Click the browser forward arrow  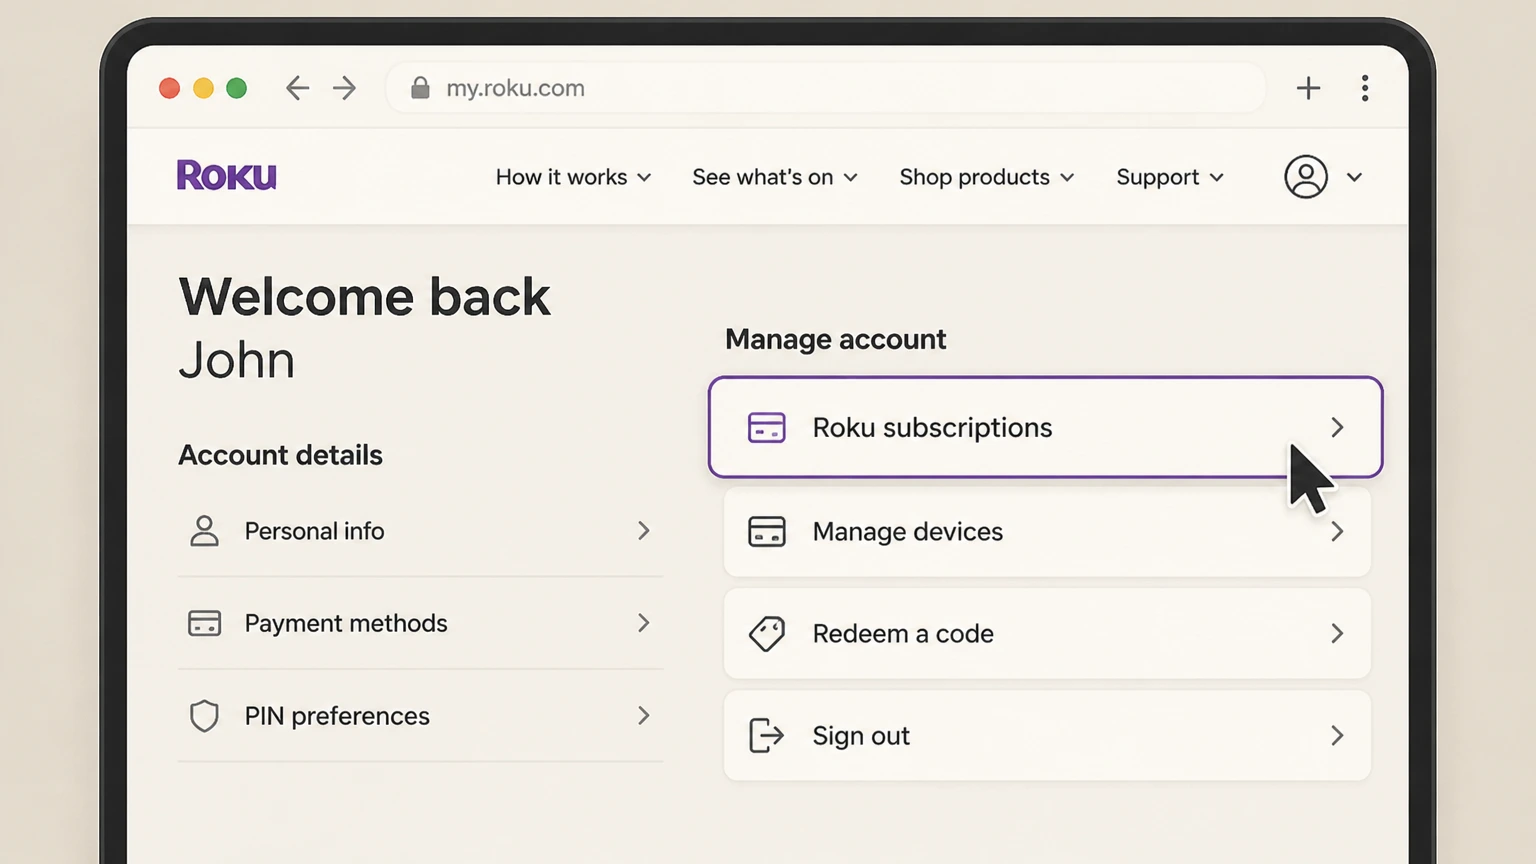point(344,88)
